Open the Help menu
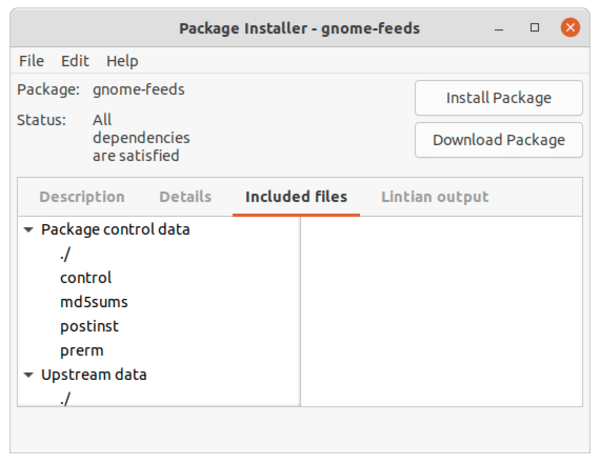Screen dimensions: 600x463 coord(122,61)
